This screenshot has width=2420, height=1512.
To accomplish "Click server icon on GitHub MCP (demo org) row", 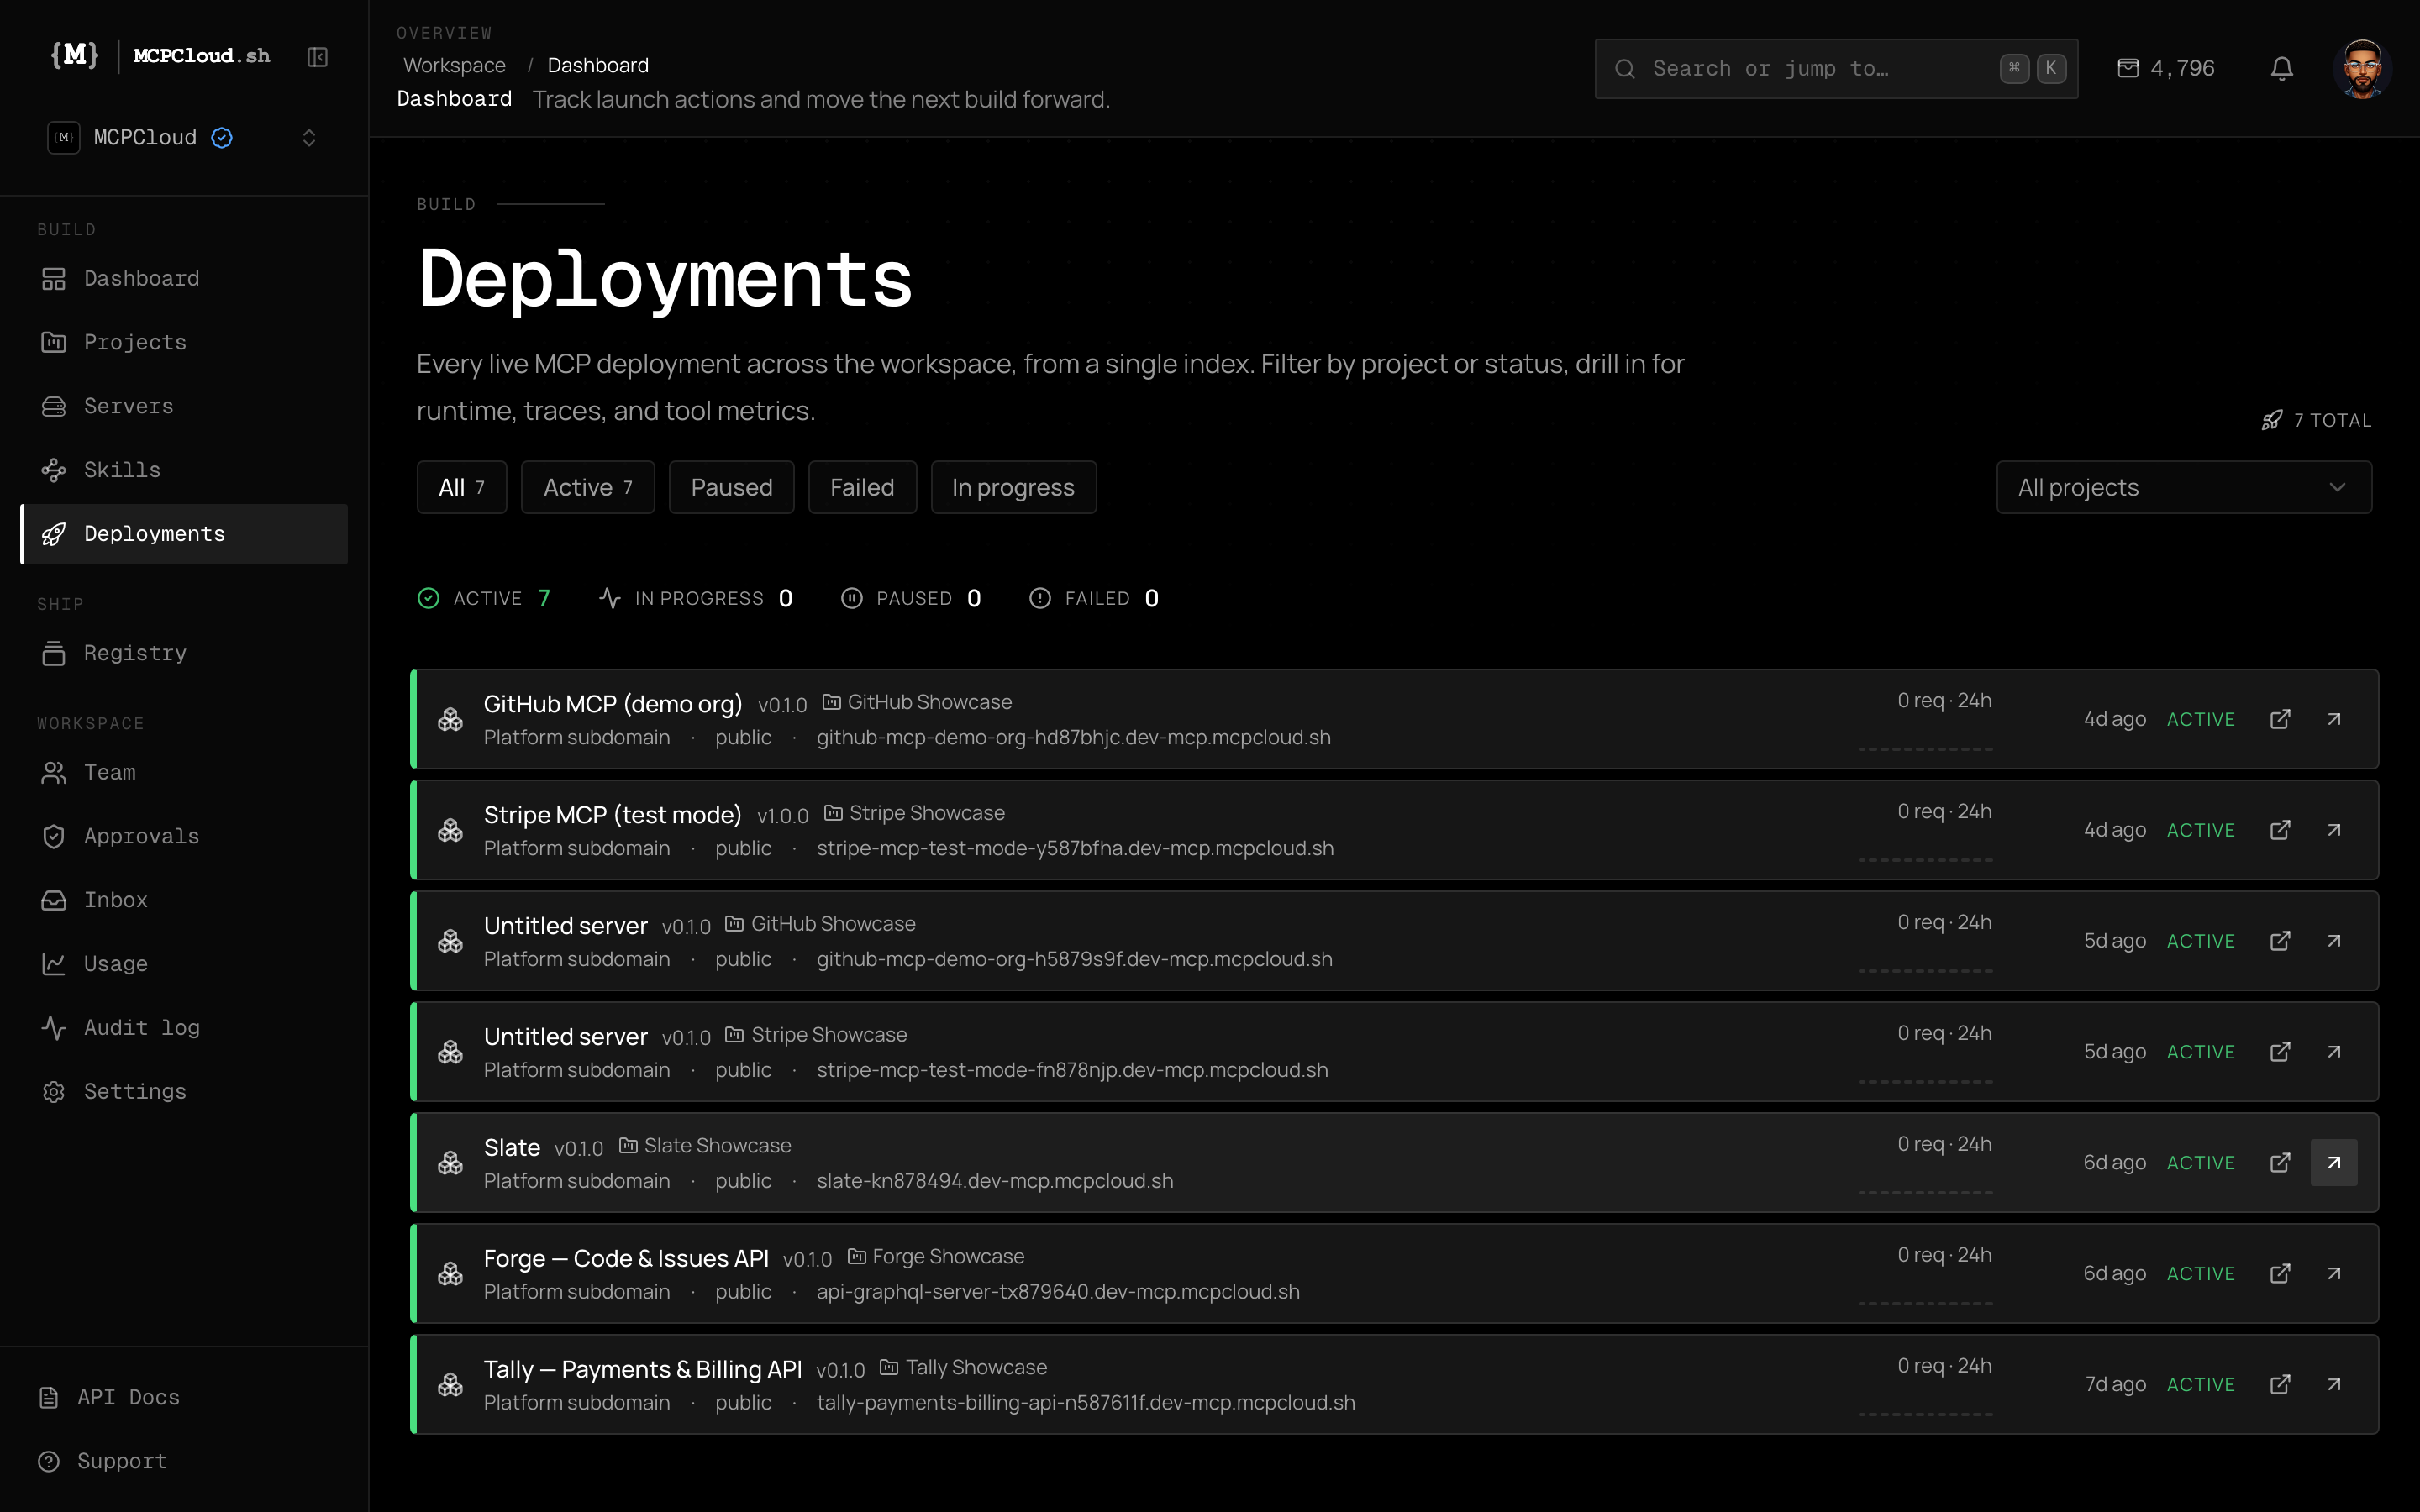I will [450, 719].
